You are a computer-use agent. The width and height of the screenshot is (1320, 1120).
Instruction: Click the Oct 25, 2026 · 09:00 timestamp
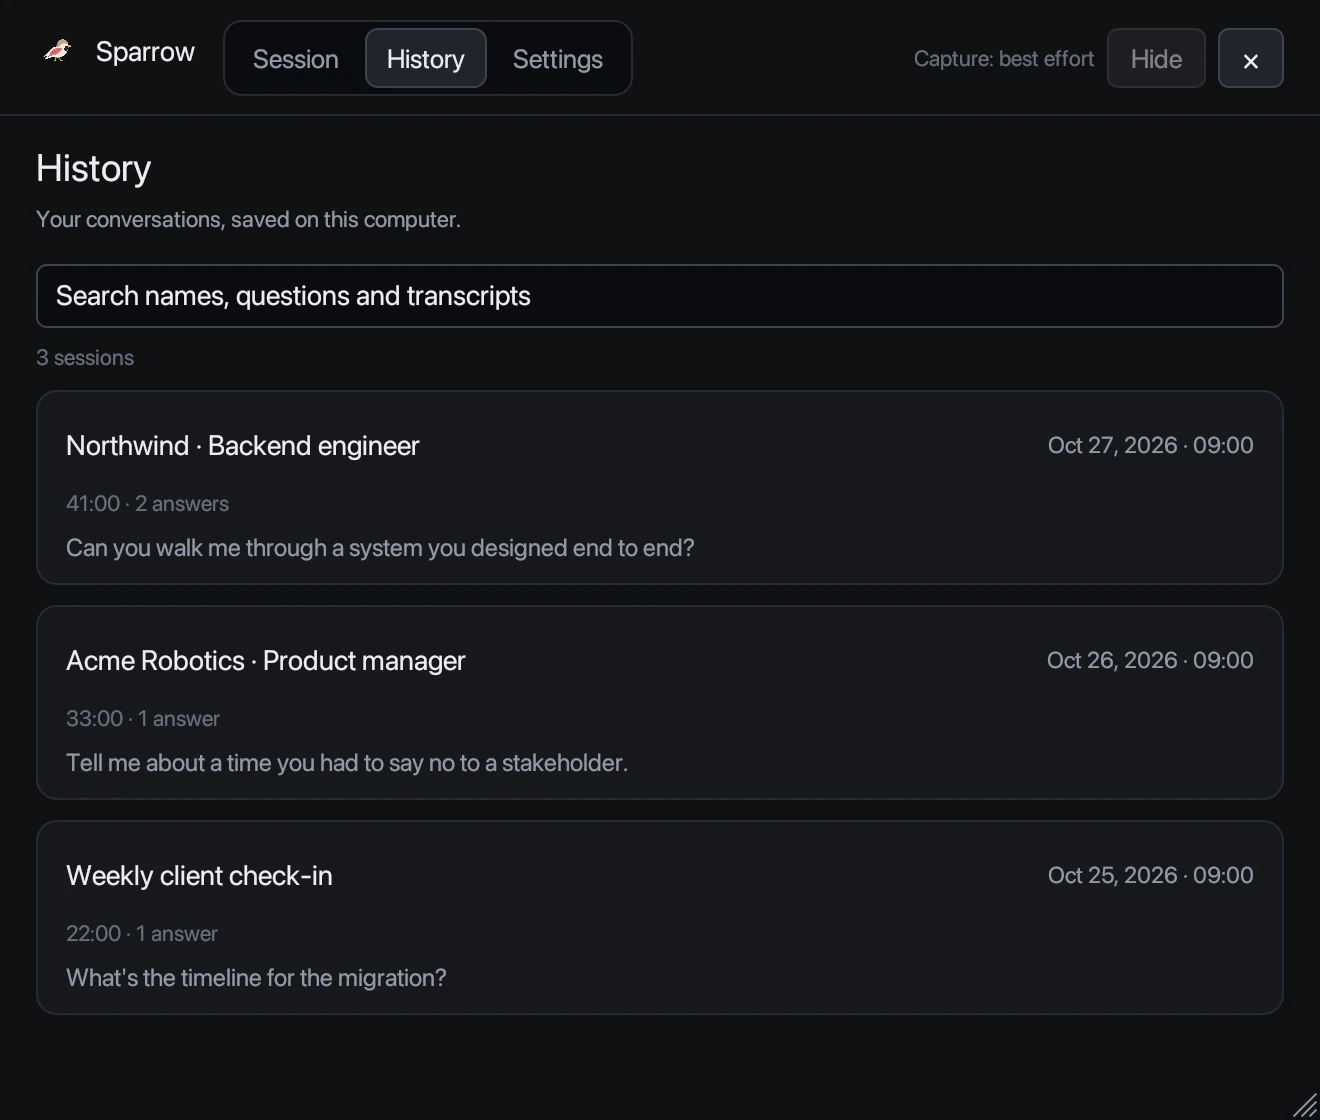click(x=1150, y=875)
